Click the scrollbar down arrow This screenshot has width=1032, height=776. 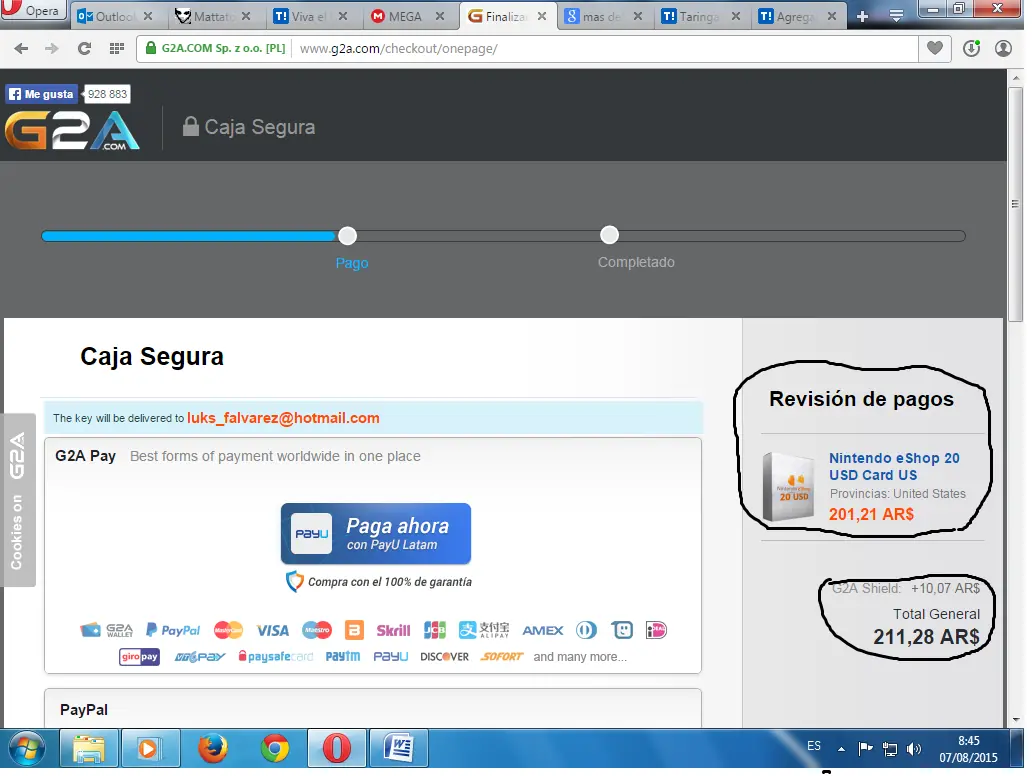pos(1016,719)
